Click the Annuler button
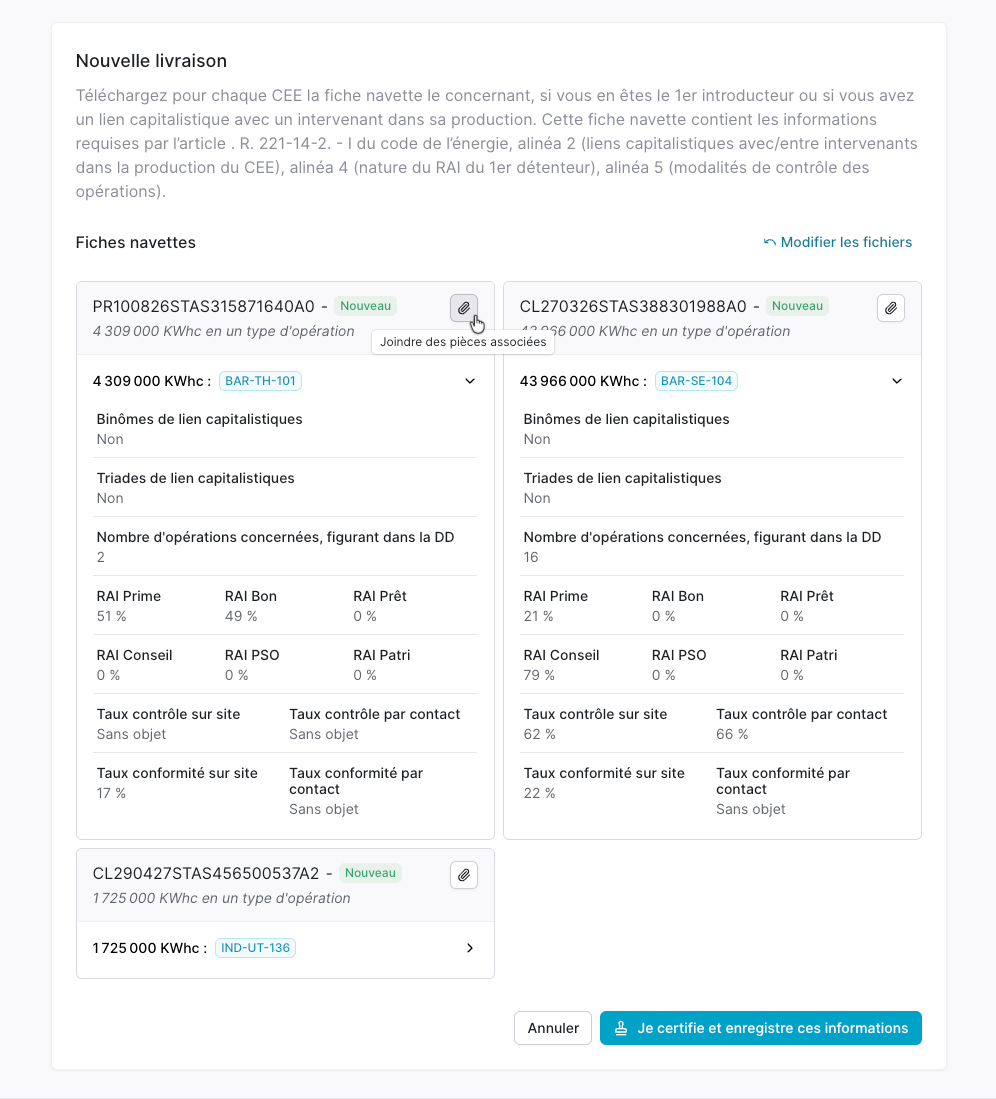Screen dimensions: 996x1099 552,1028
